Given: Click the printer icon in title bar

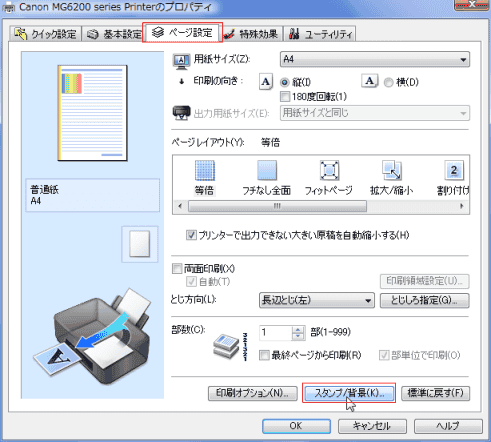Looking at the screenshot, I should tap(8, 7).
